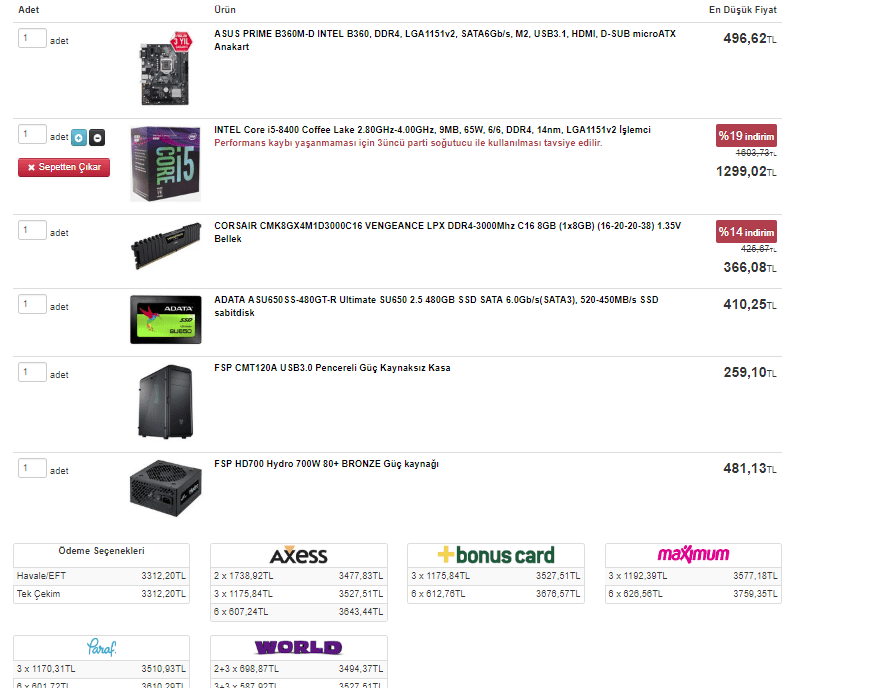Open INTEL Core i5-8400 product title link
This screenshot has height=688, width=870.
click(432, 130)
